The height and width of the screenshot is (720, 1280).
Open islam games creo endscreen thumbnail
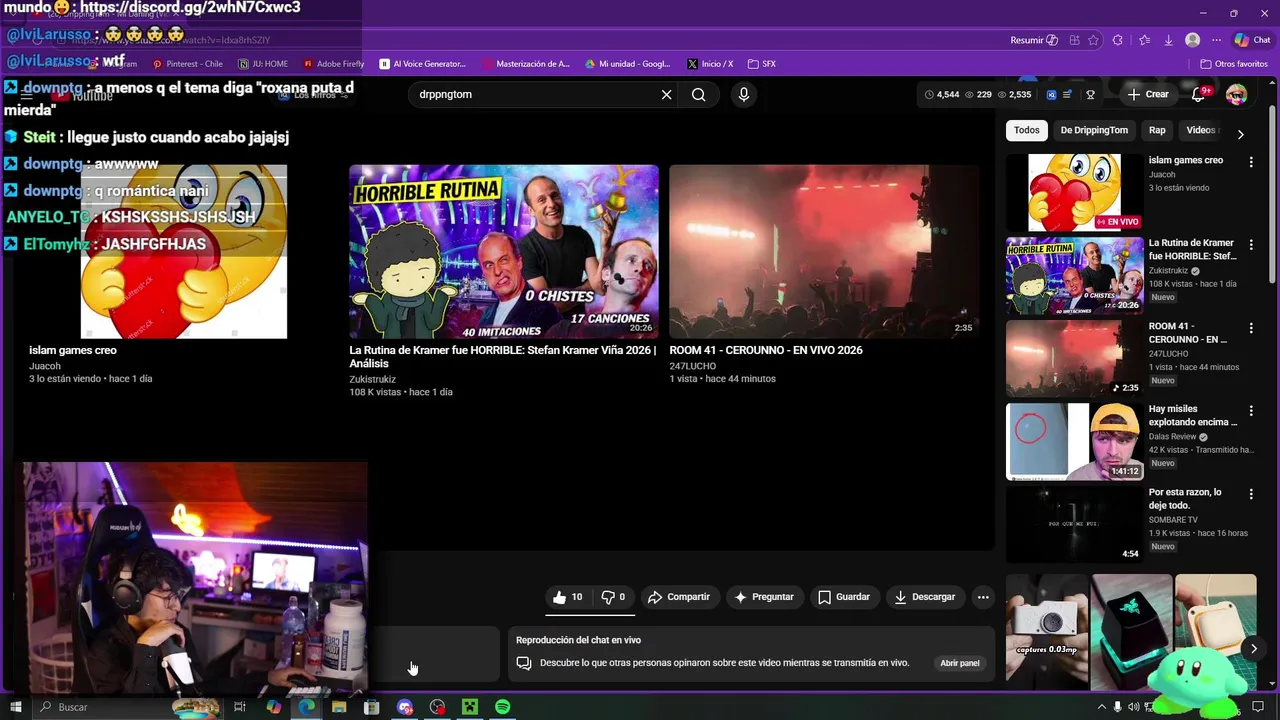184,252
